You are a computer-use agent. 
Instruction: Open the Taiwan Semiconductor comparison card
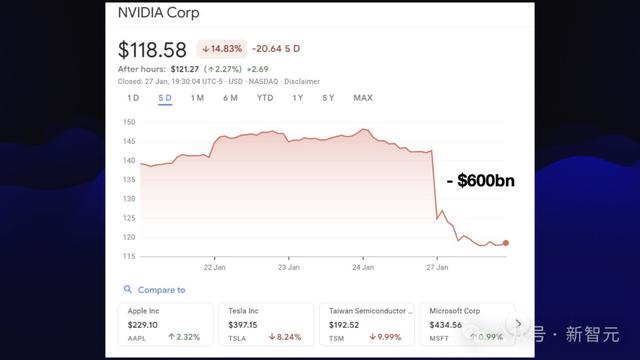(x=367, y=324)
